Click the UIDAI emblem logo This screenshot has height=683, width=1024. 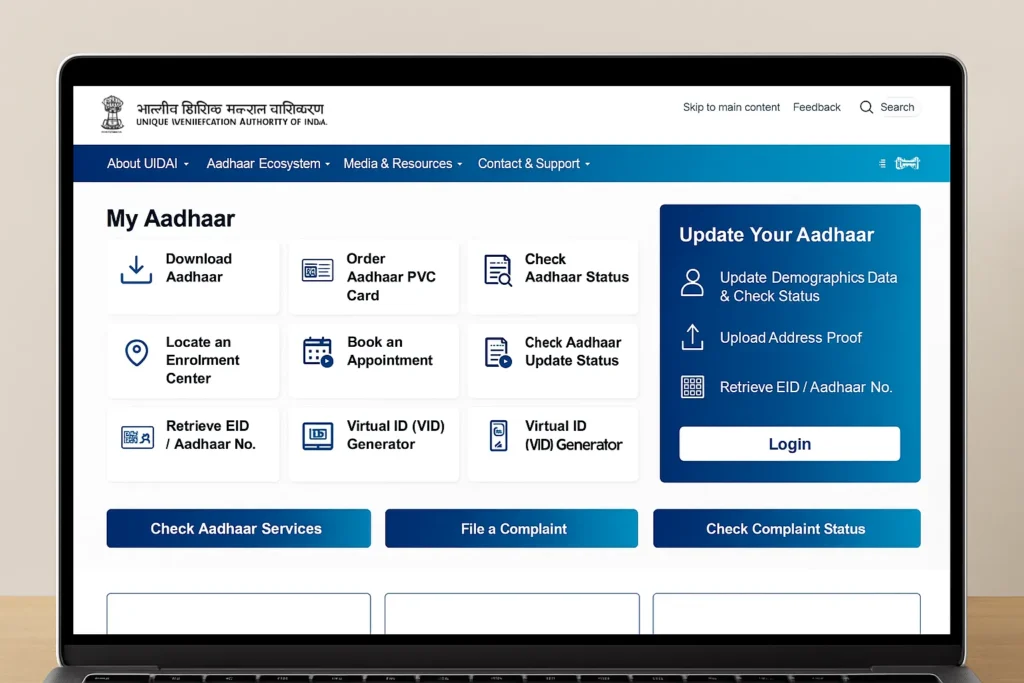[112, 114]
